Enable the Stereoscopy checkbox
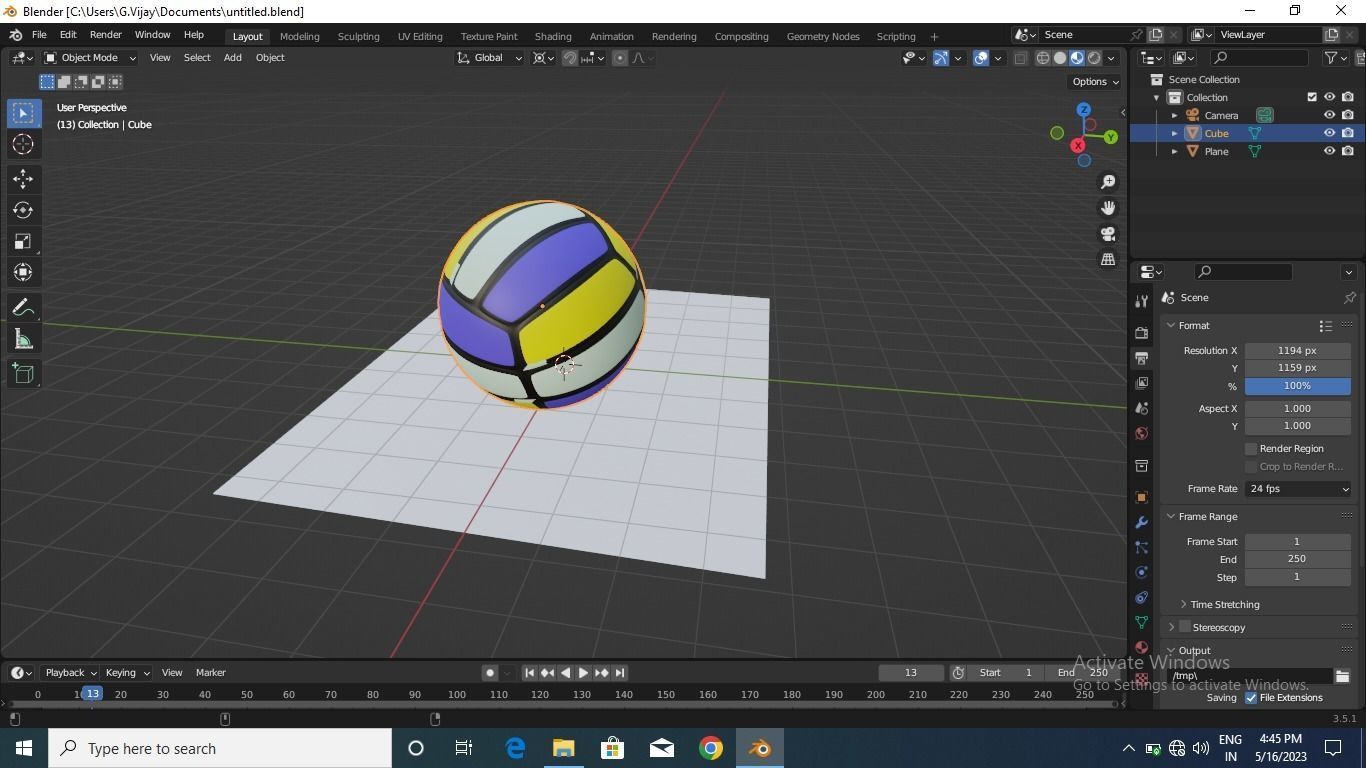 coord(1185,627)
